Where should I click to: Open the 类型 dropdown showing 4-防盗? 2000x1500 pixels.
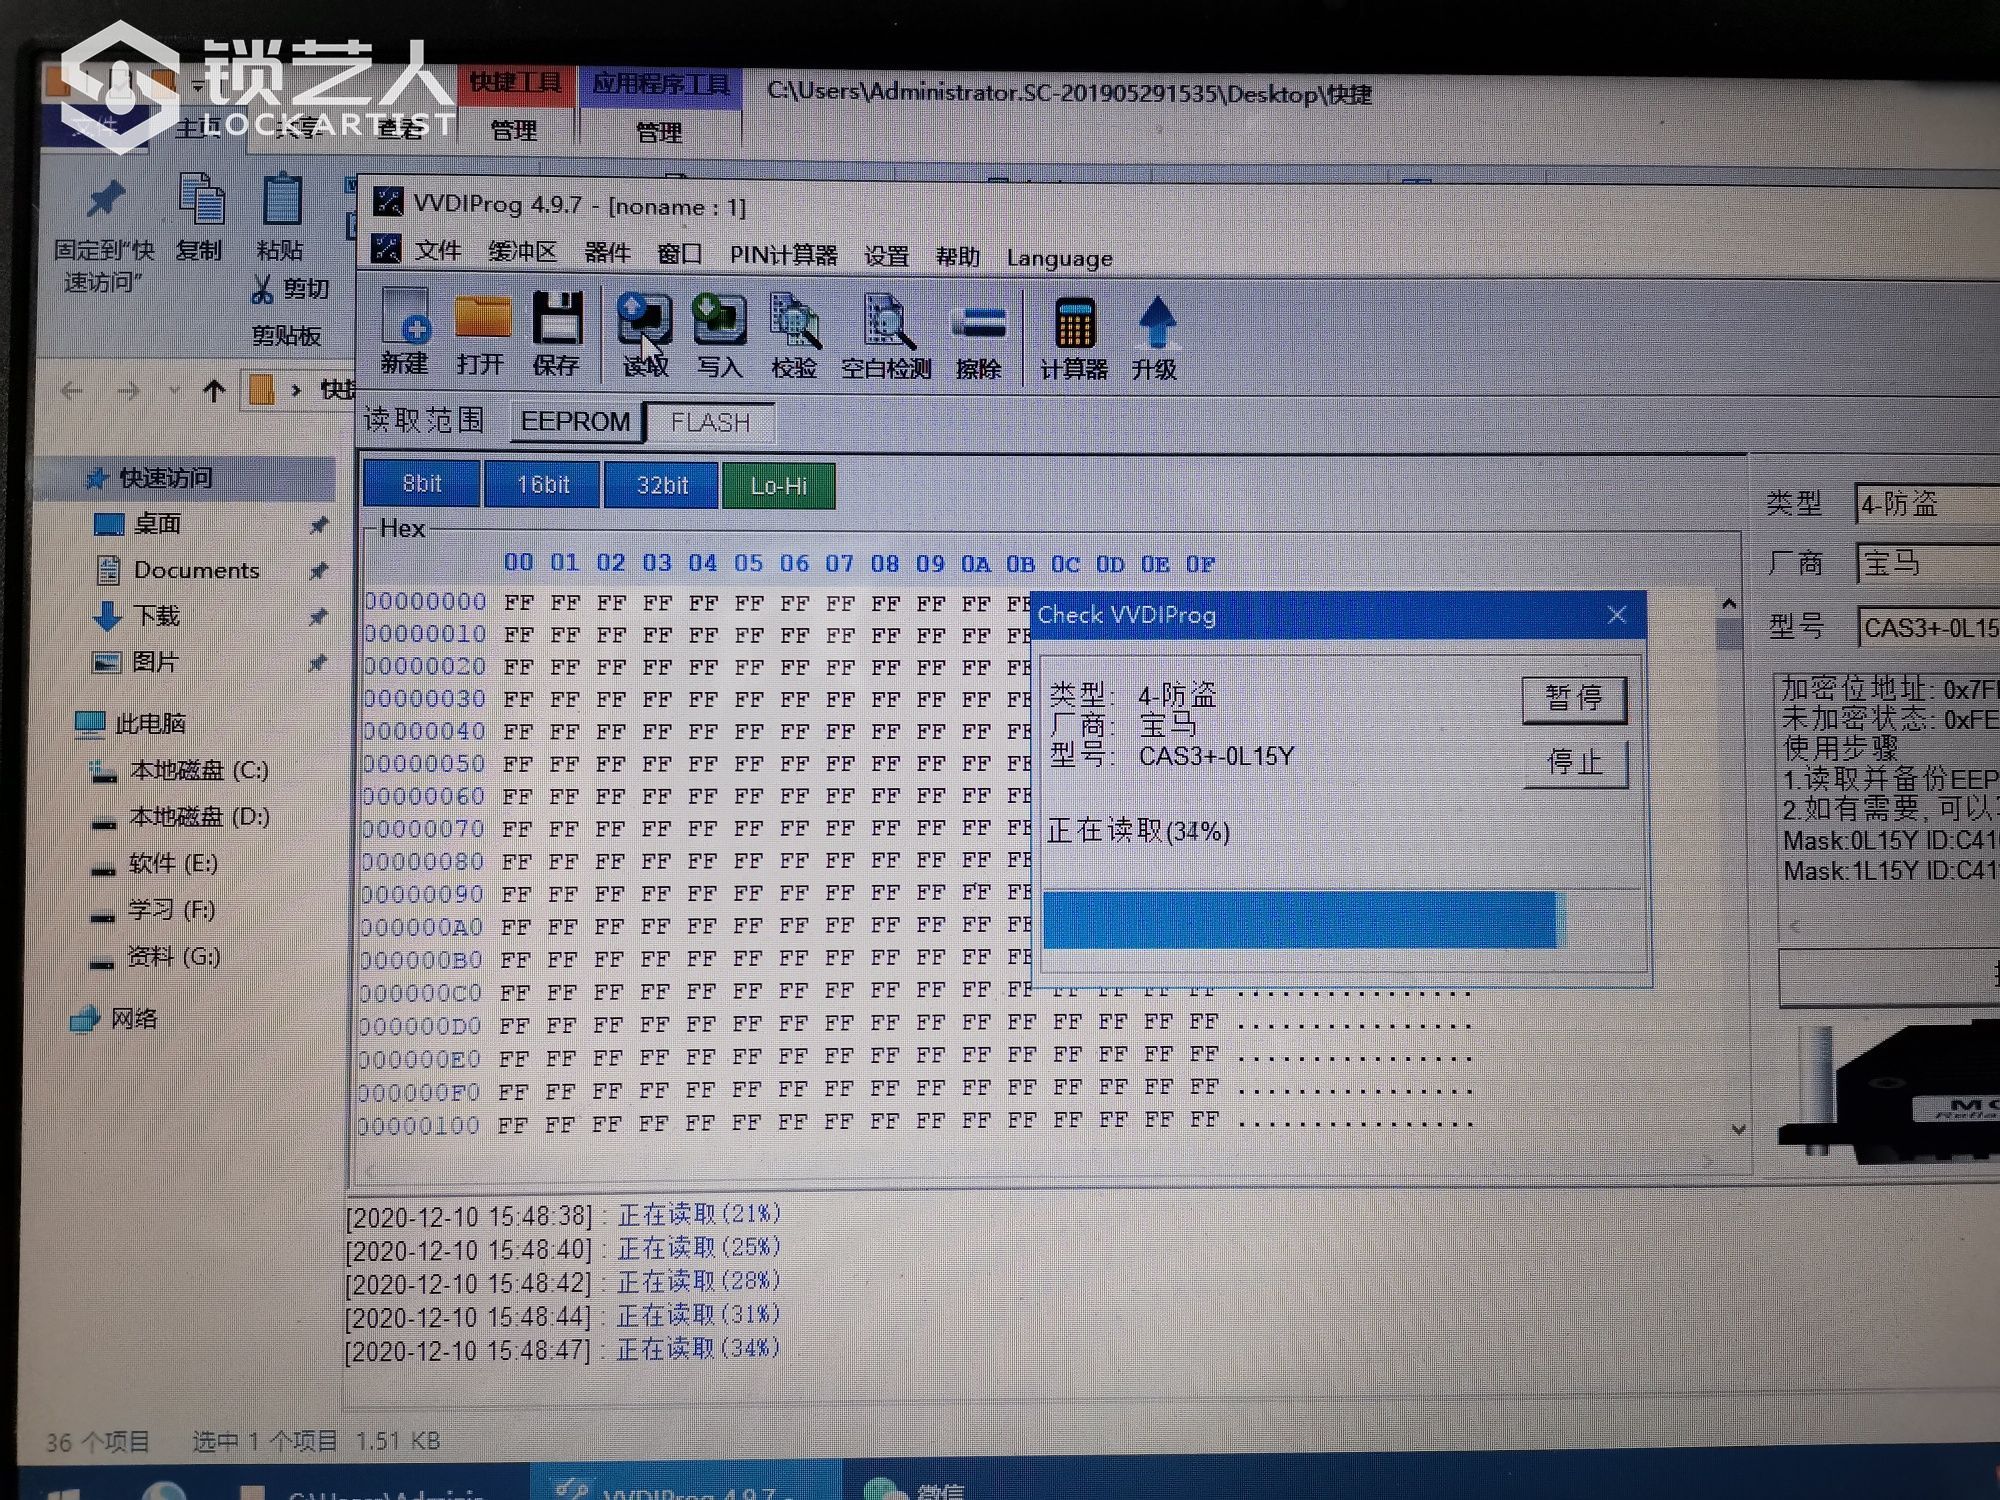coord(1927,503)
